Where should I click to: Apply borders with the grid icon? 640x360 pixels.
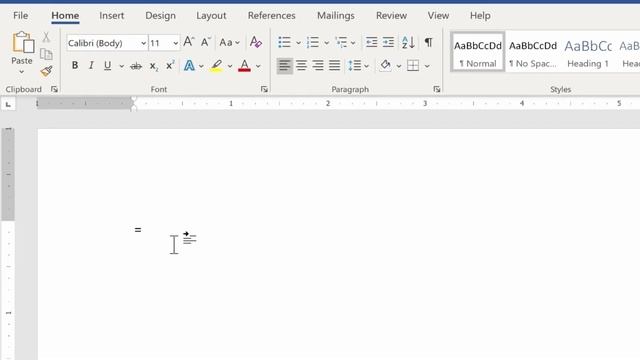413,66
